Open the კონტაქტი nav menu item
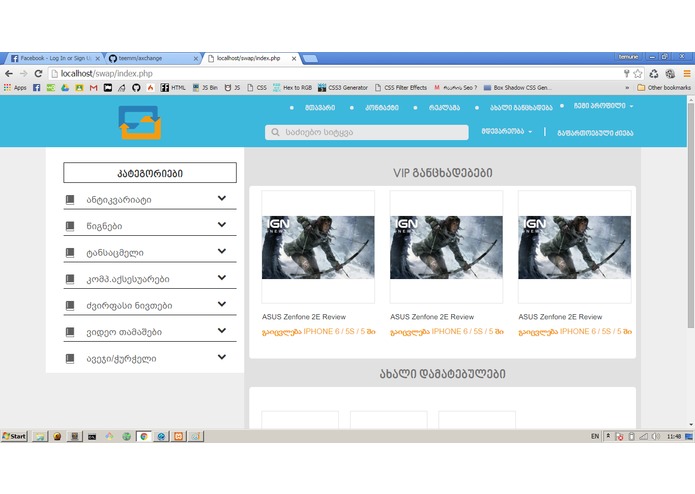This screenshot has height=494, width=695. (382, 107)
